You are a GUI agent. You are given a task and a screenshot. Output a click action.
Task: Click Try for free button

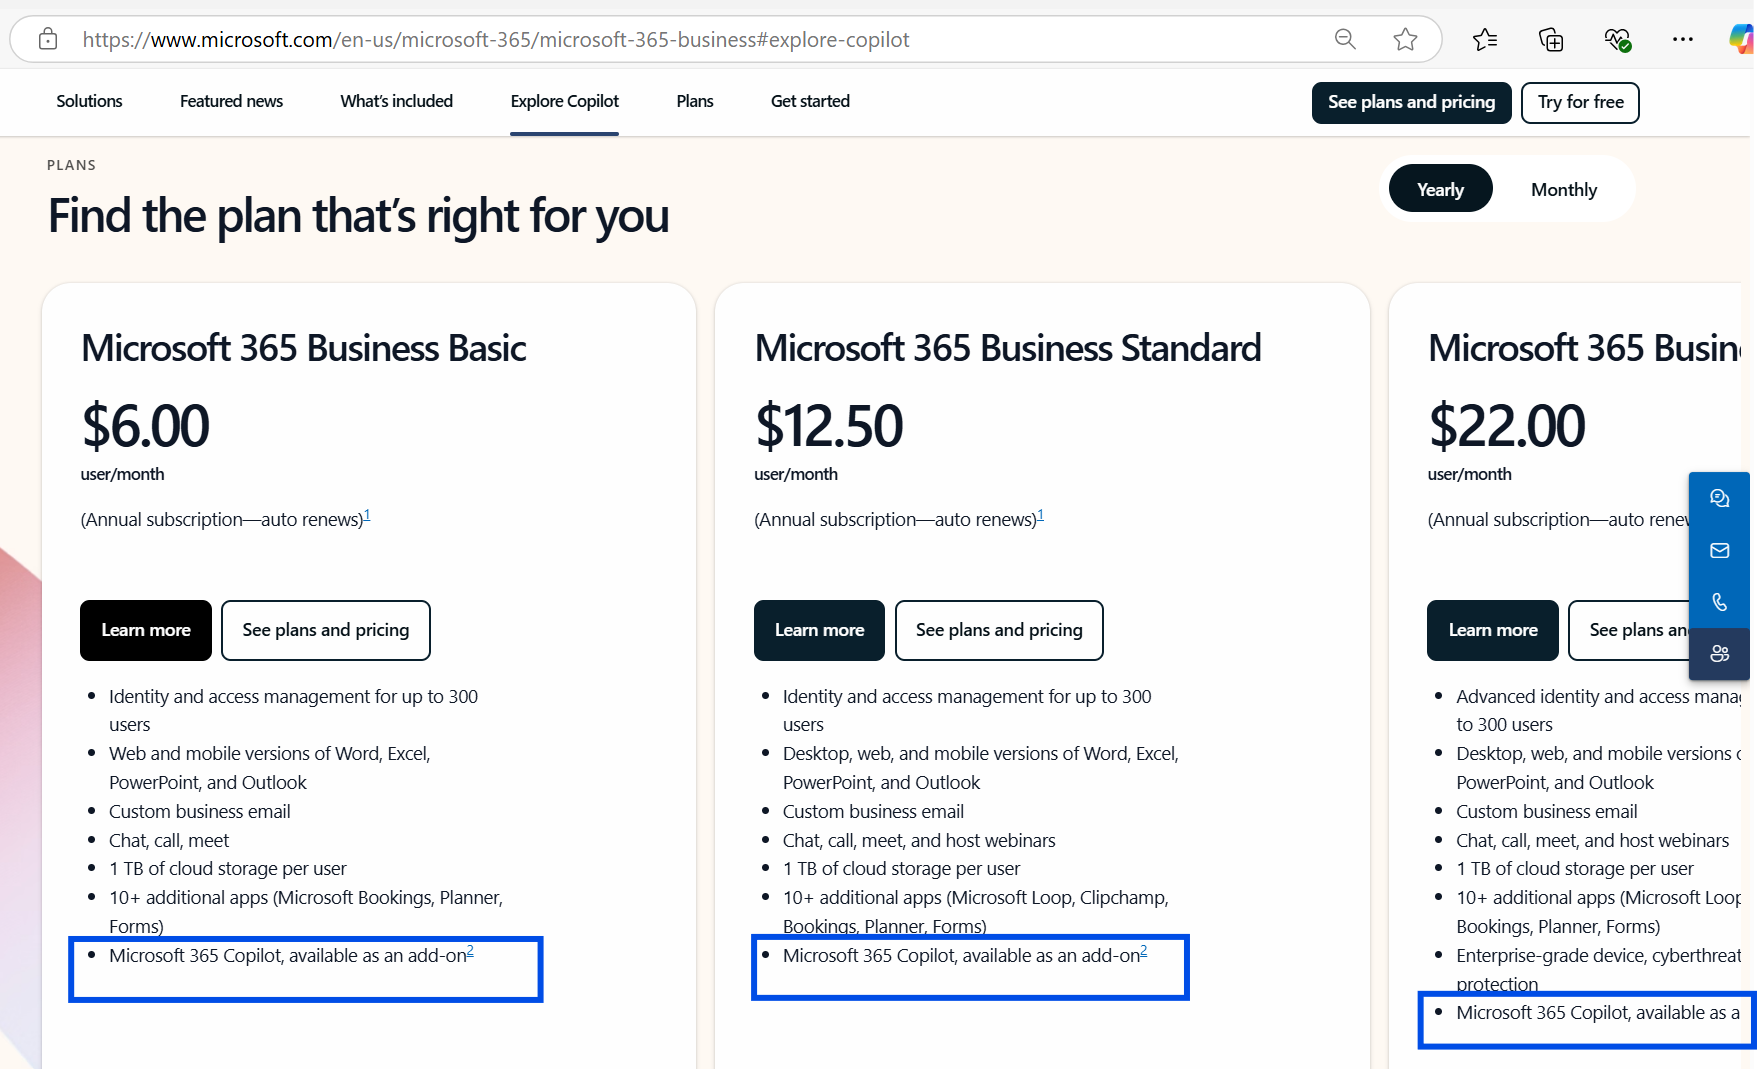[x=1579, y=102]
